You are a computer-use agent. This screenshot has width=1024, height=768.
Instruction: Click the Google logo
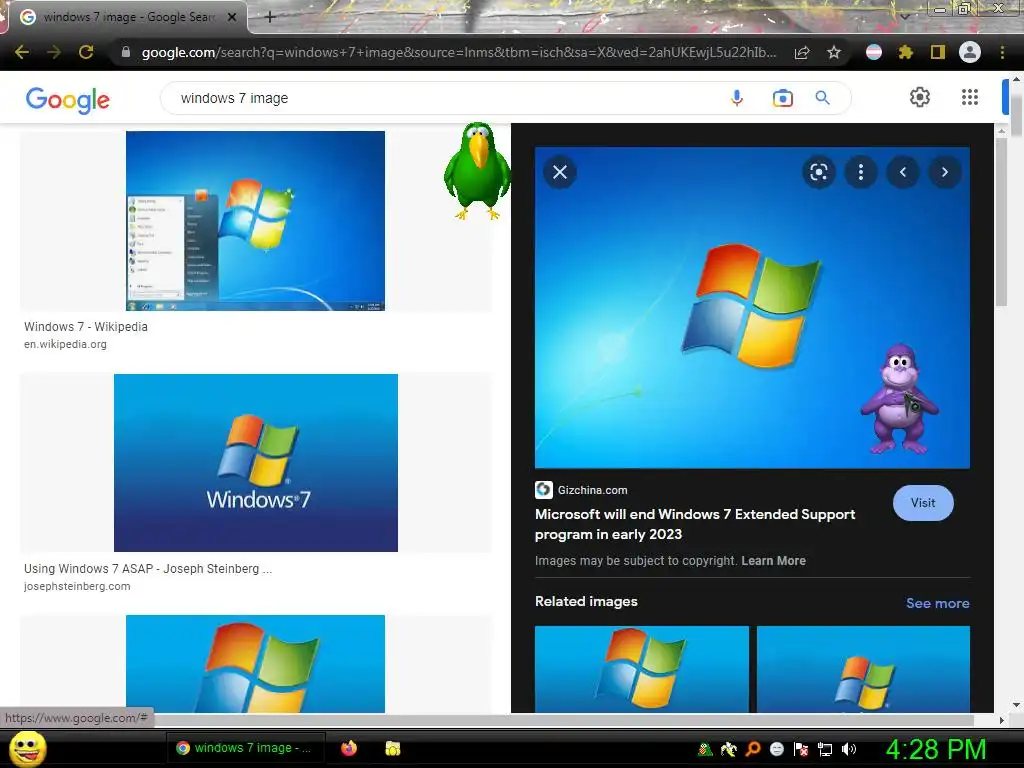[67, 99]
